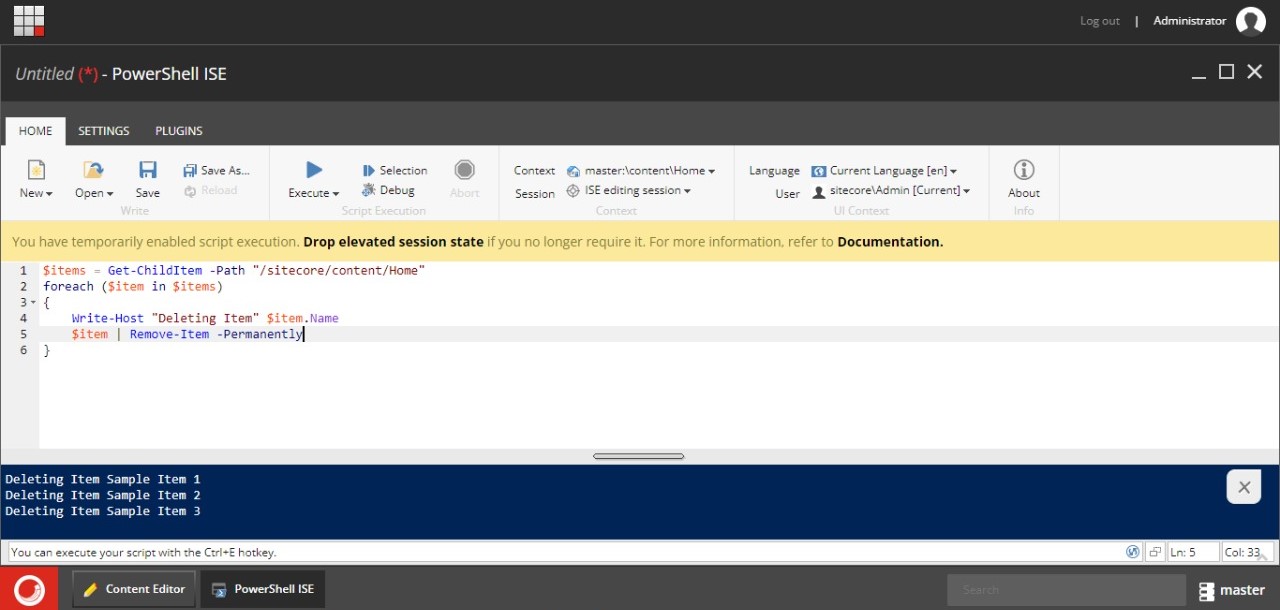
Task: Click output line Deleting Item Sample Item 3
Action: (x=103, y=511)
